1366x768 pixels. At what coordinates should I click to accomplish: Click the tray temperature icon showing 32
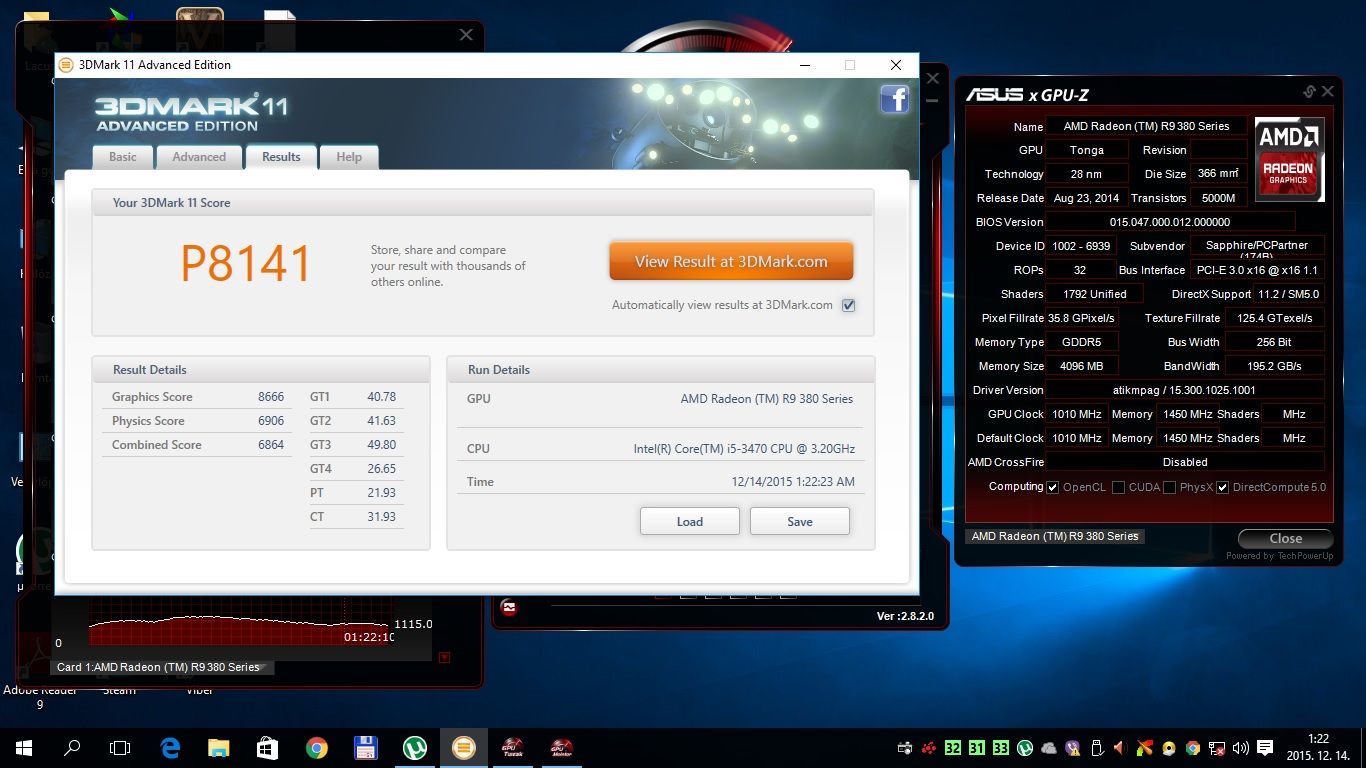tap(952, 748)
